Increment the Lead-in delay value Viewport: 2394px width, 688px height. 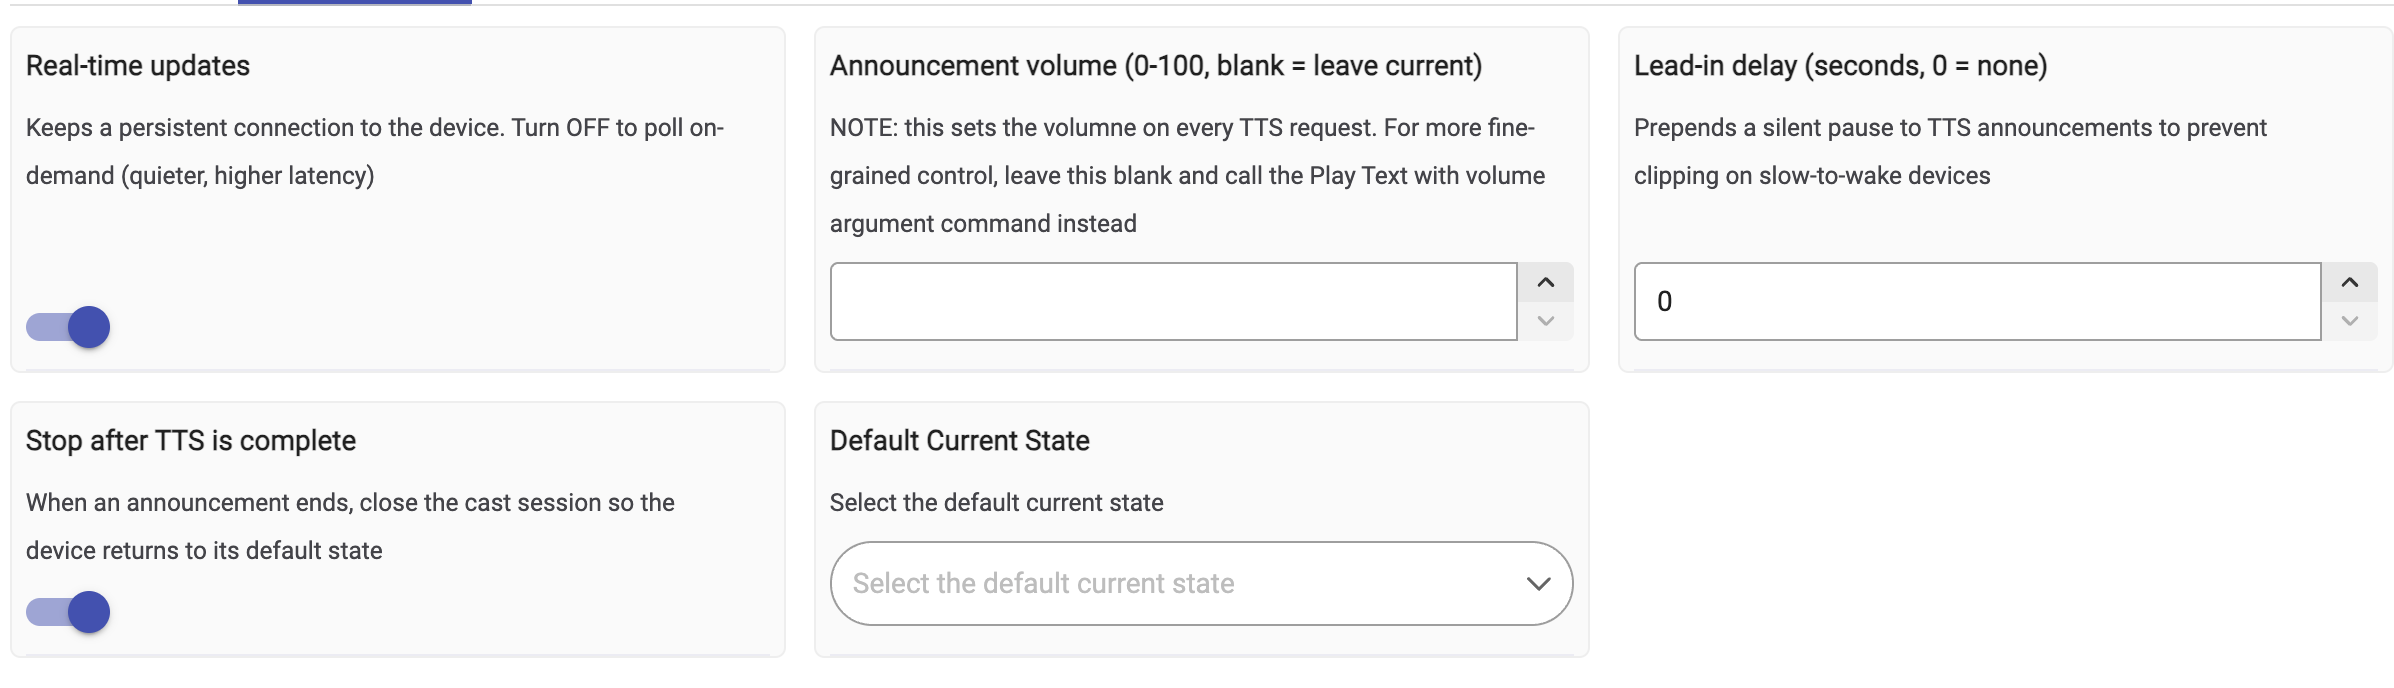(2349, 283)
